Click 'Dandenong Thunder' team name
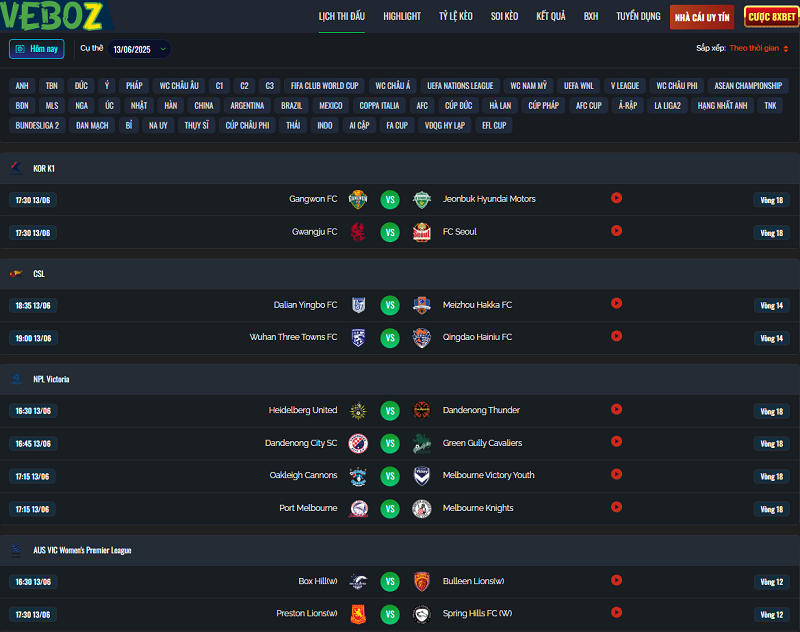Viewport: 800px width, 632px height. [481, 410]
